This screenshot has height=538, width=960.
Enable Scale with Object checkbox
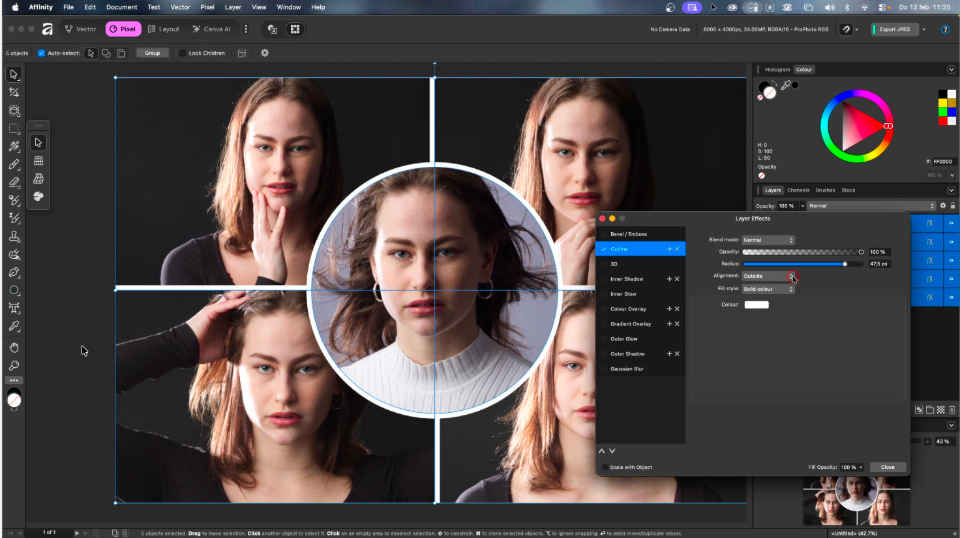pos(603,467)
